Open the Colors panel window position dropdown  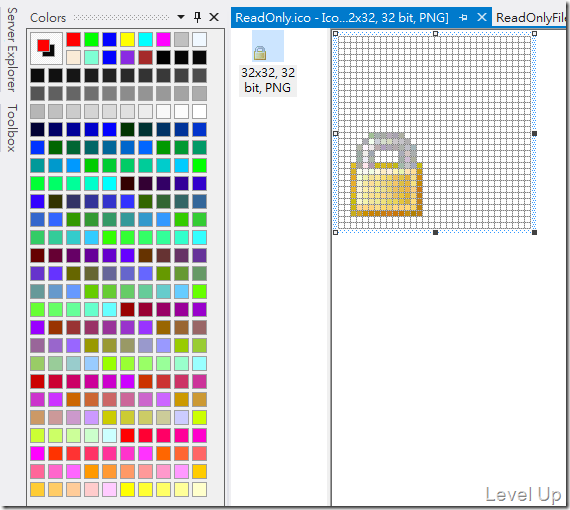click(x=181, y=17)
